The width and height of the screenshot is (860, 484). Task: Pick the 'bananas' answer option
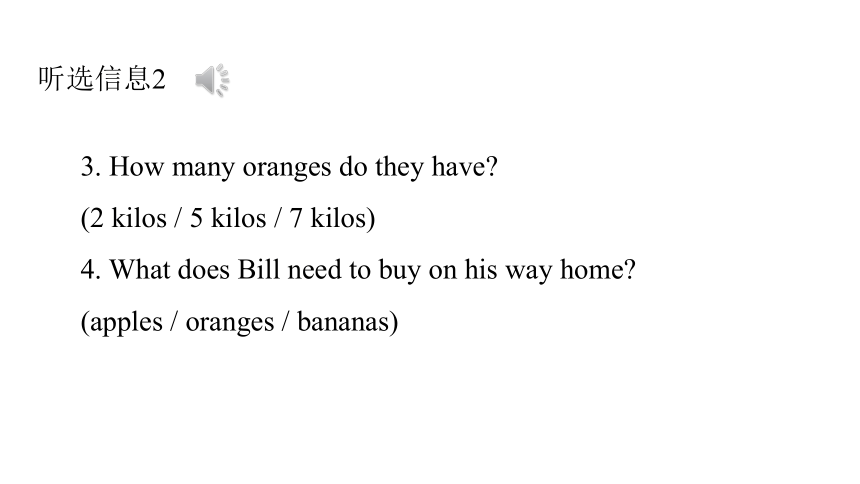(x=343, y=322)
